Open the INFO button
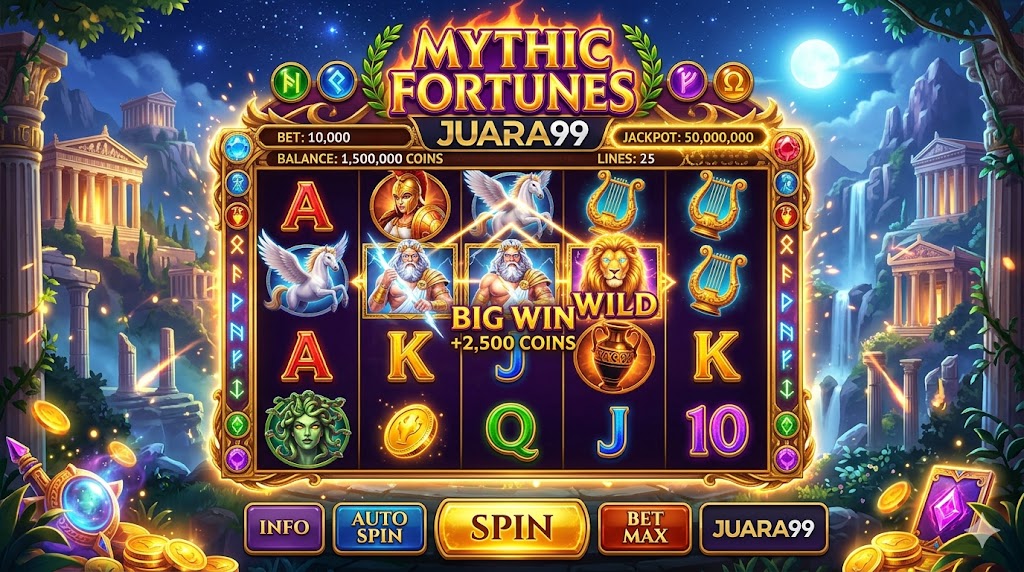 coord(284,528)
